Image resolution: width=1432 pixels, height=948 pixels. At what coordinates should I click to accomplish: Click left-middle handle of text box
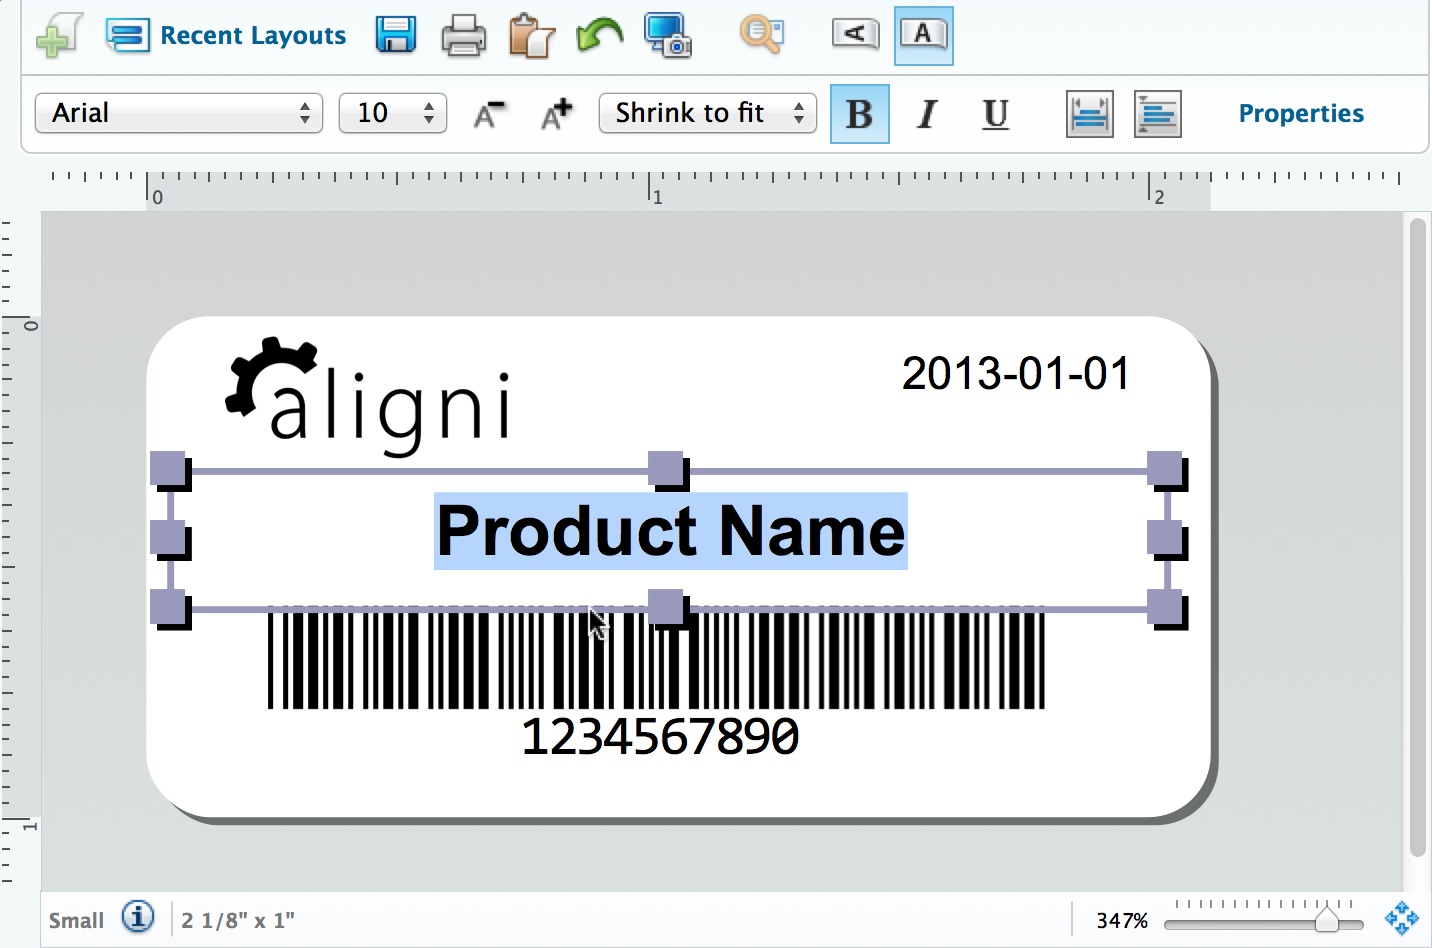(x=169, y=539)
